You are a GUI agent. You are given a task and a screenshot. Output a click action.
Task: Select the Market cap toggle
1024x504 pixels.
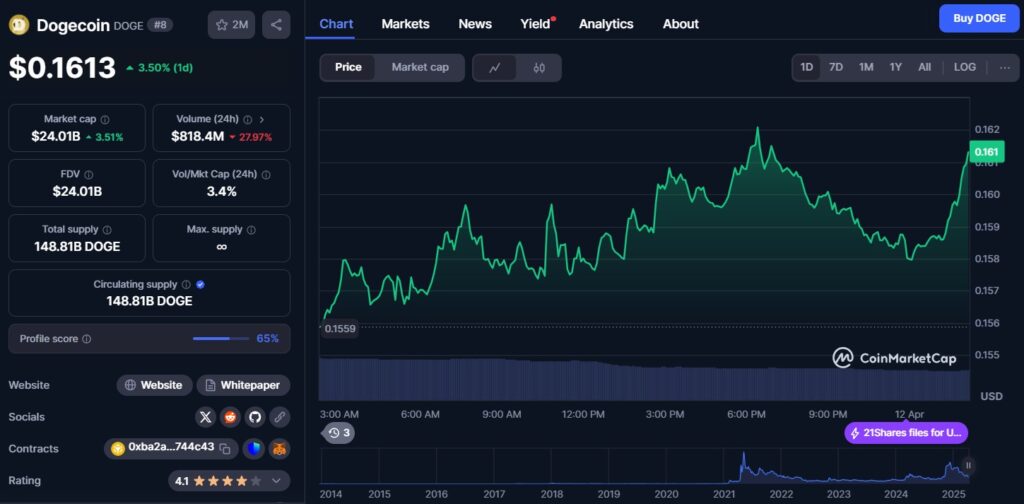coord(420,67)
